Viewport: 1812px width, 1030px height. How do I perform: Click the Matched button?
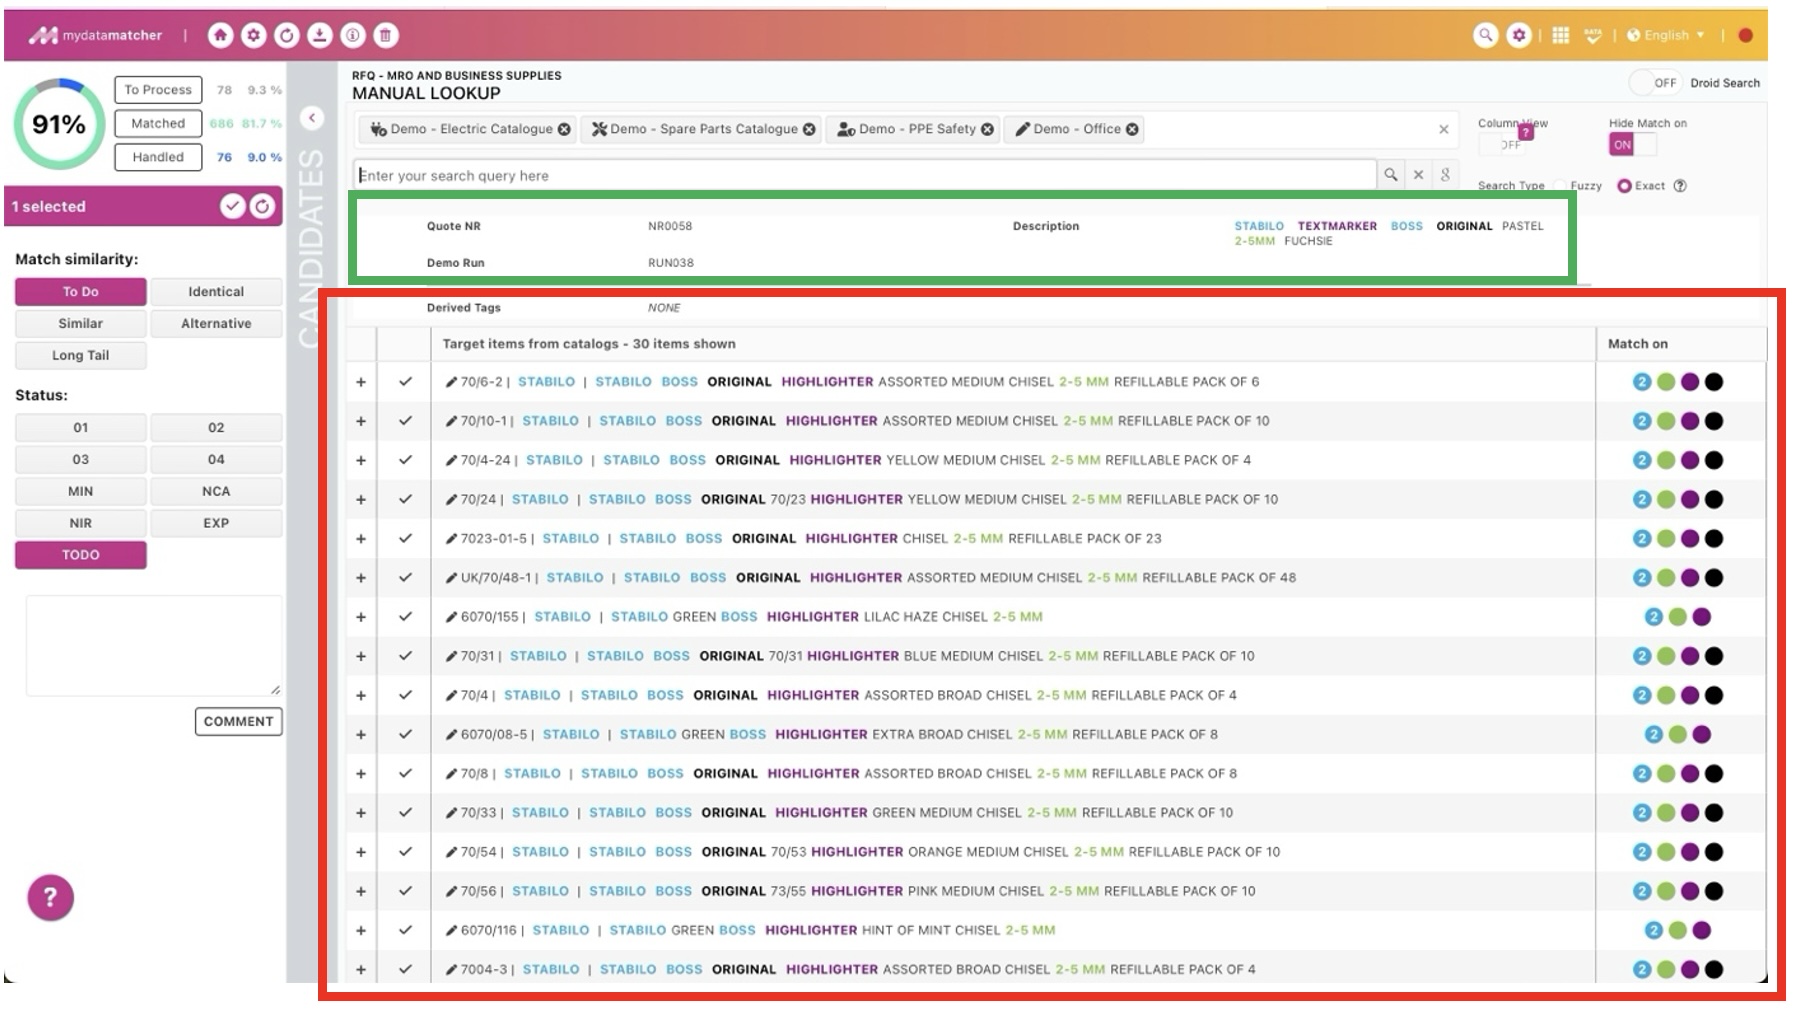(158, 124)
